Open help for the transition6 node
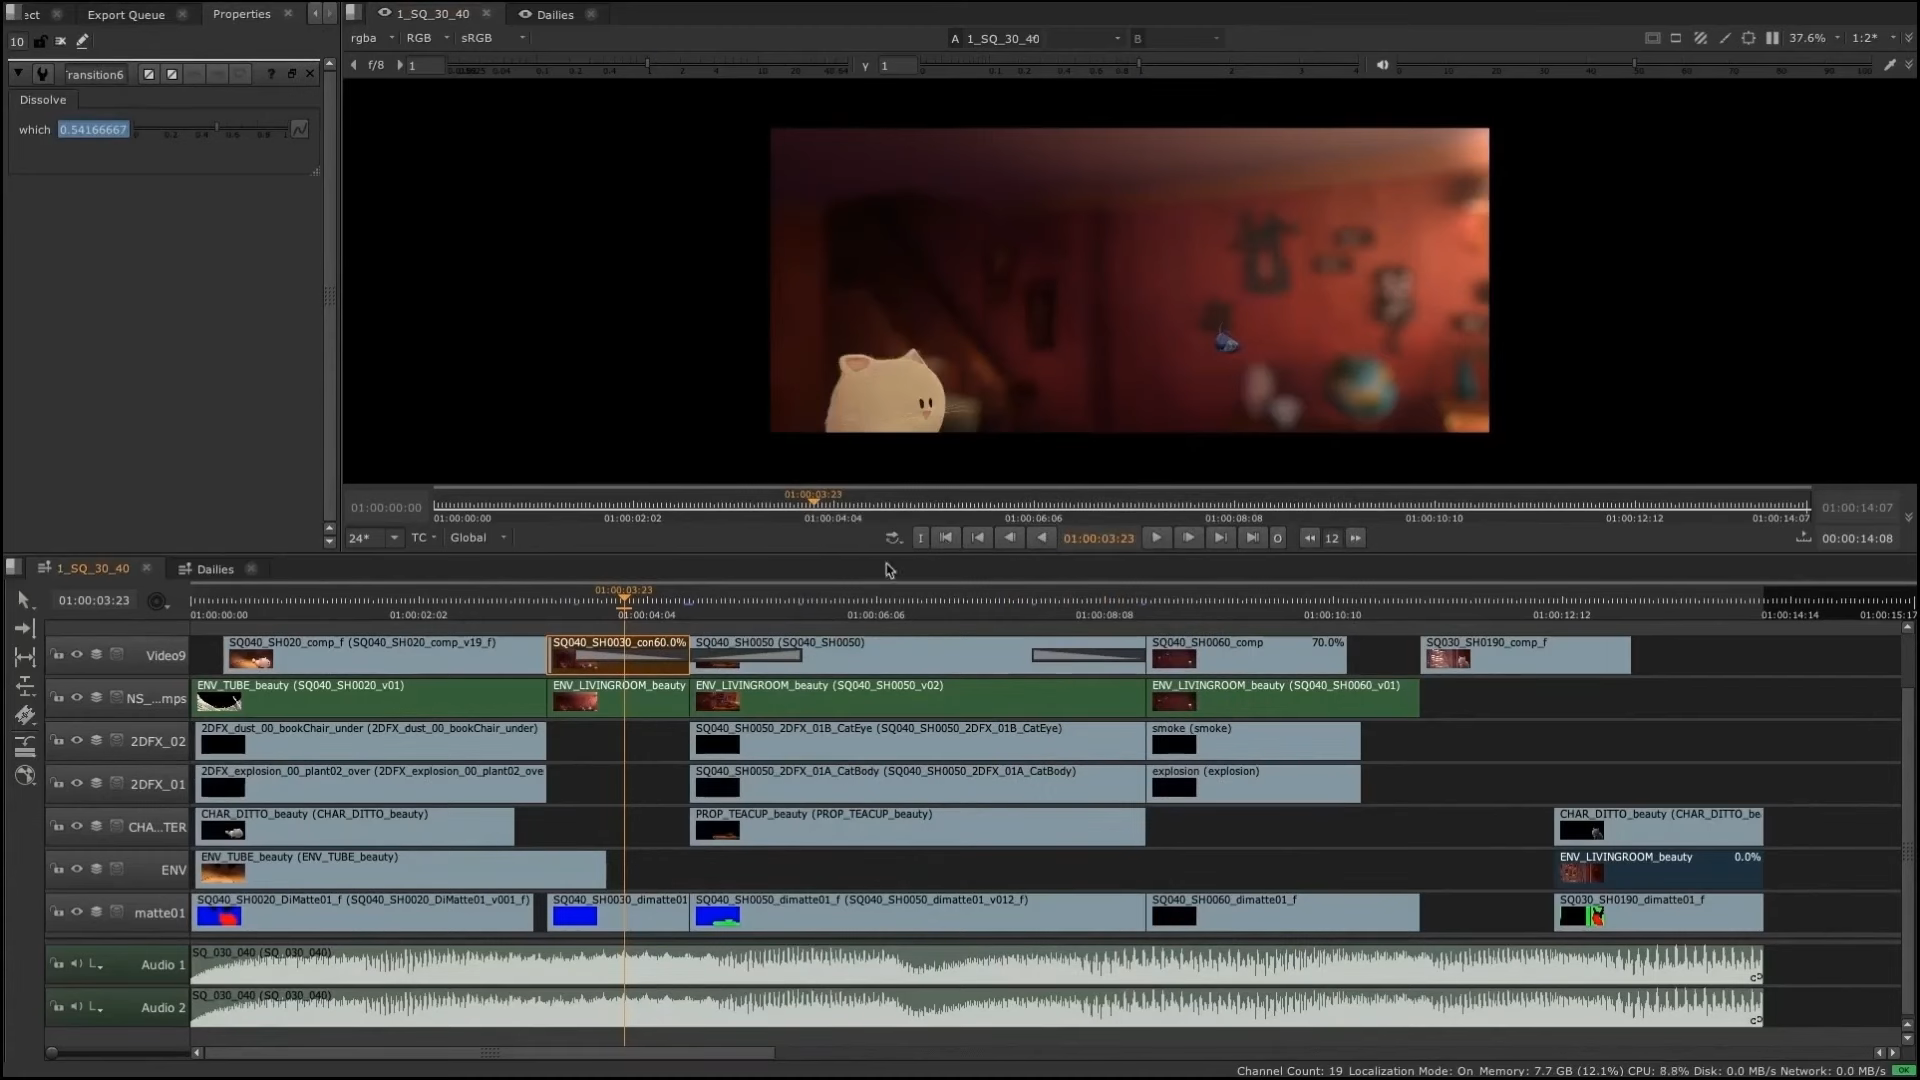 [271, 74]
